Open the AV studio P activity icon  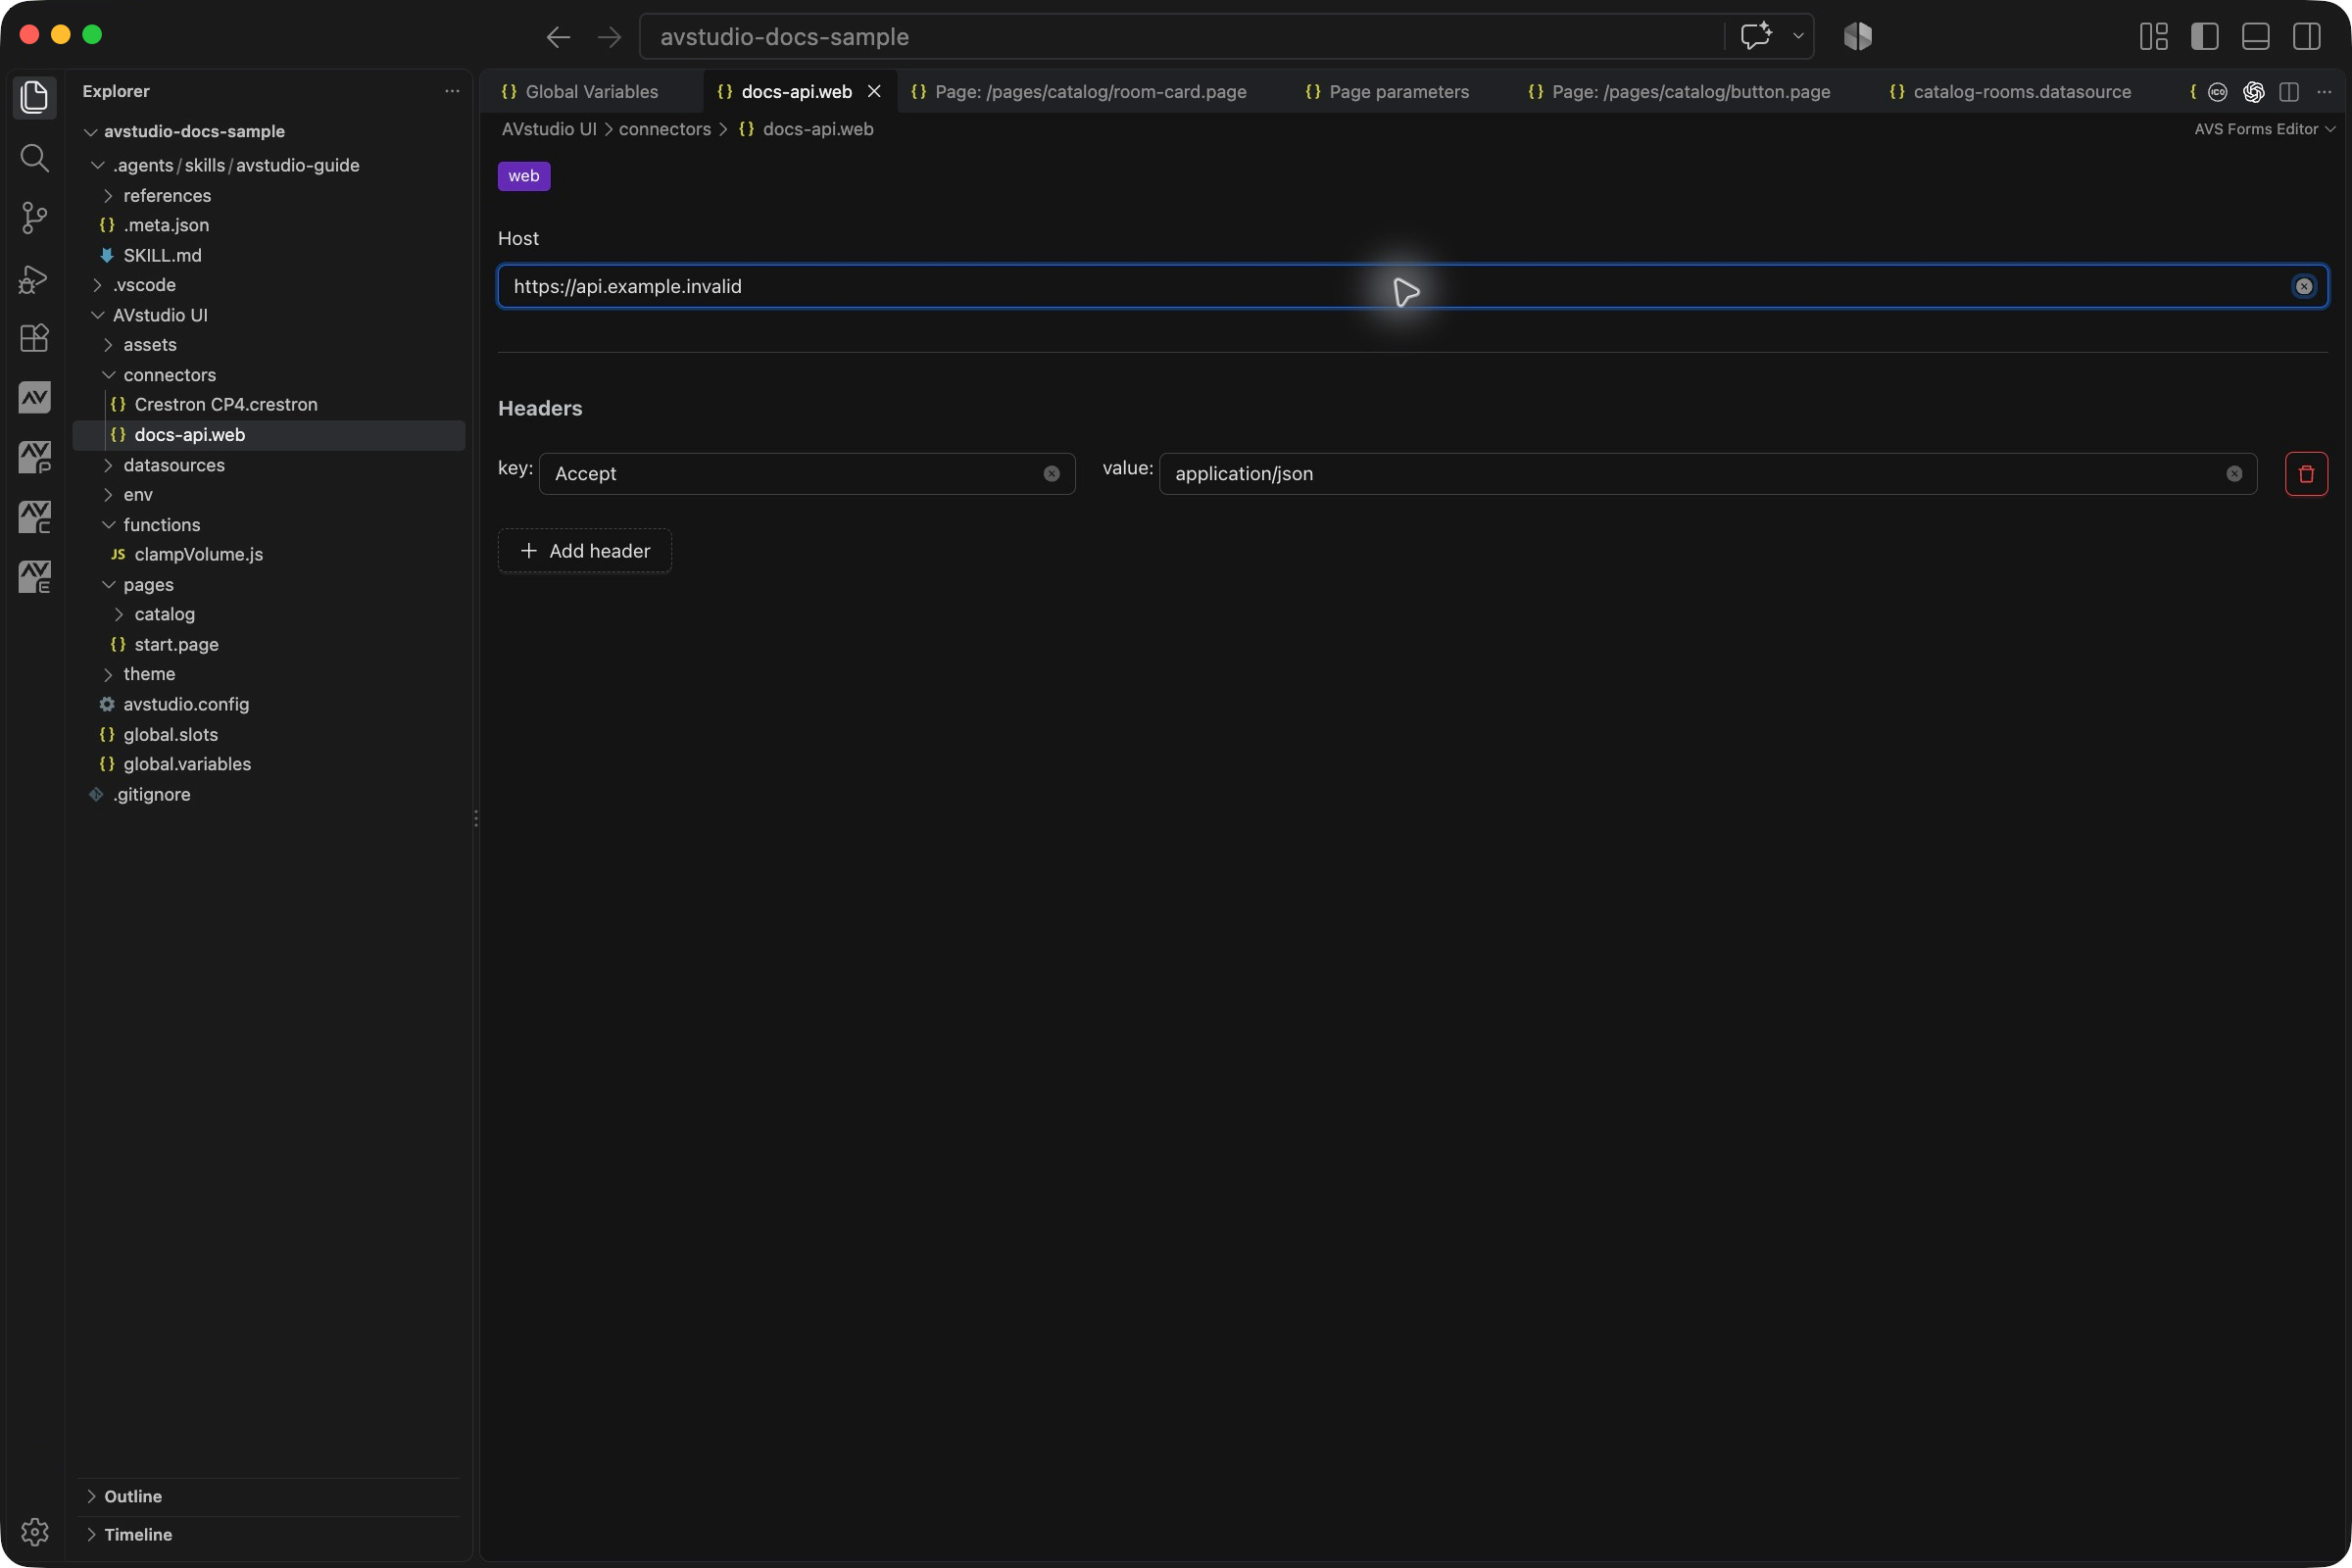tap(34, 457)
